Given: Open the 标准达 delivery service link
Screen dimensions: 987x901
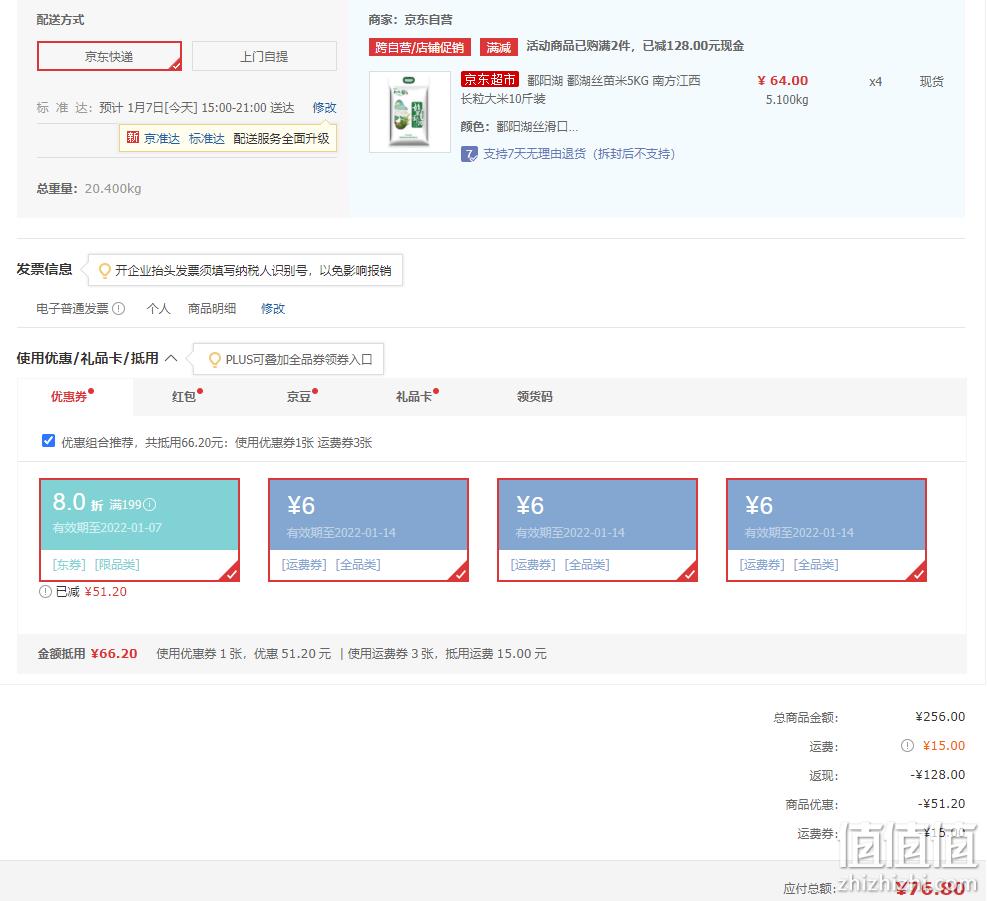Looking at the screenshot, I should (206, 139).
